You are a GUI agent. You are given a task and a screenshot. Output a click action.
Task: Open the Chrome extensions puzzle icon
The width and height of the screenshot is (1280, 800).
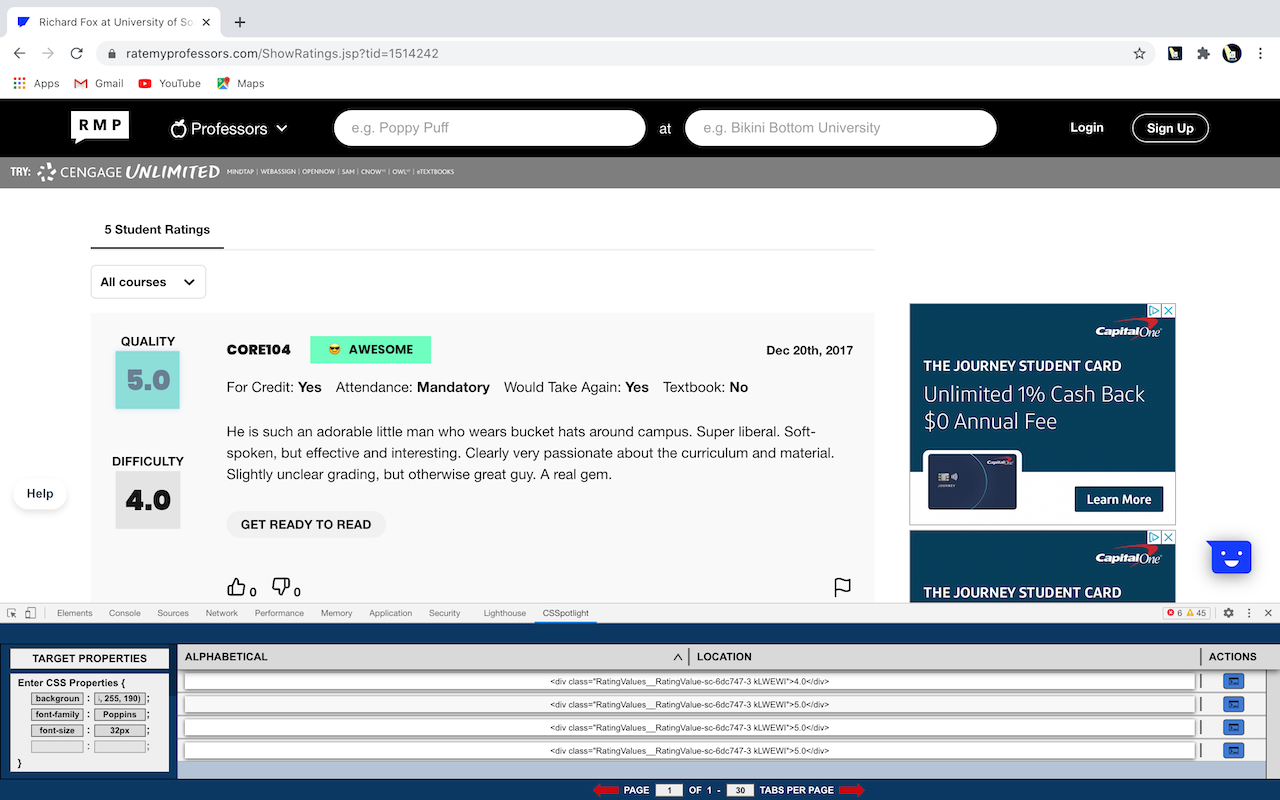pyautogui.click(x=1203, y=53)
